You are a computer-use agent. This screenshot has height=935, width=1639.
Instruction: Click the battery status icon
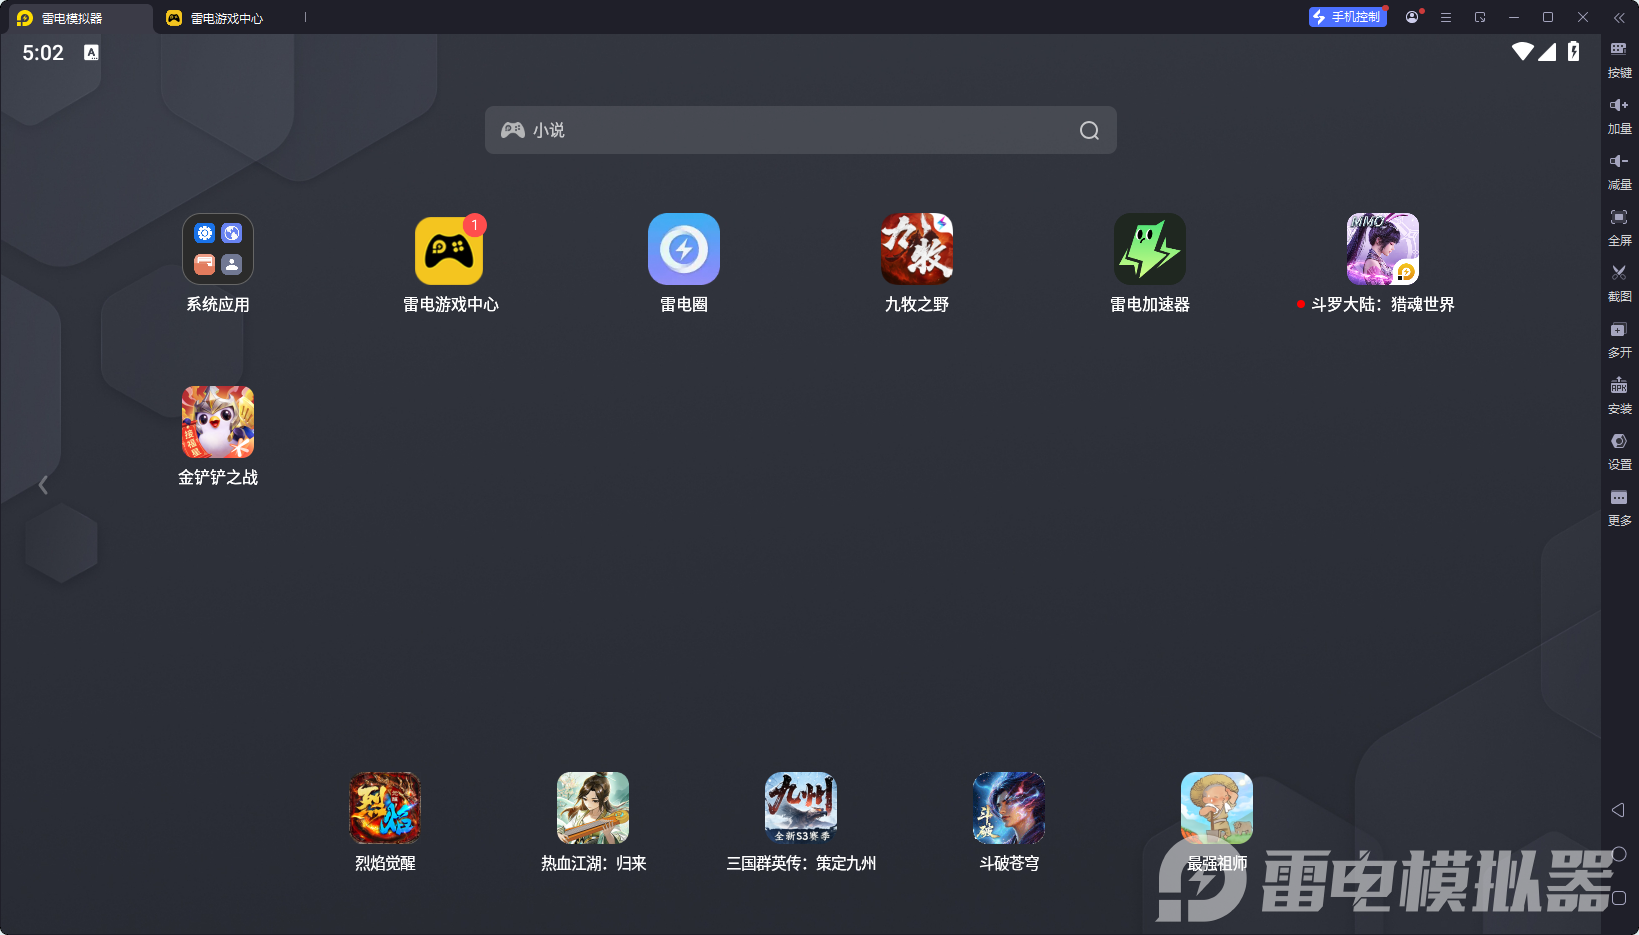(1574, 51)
